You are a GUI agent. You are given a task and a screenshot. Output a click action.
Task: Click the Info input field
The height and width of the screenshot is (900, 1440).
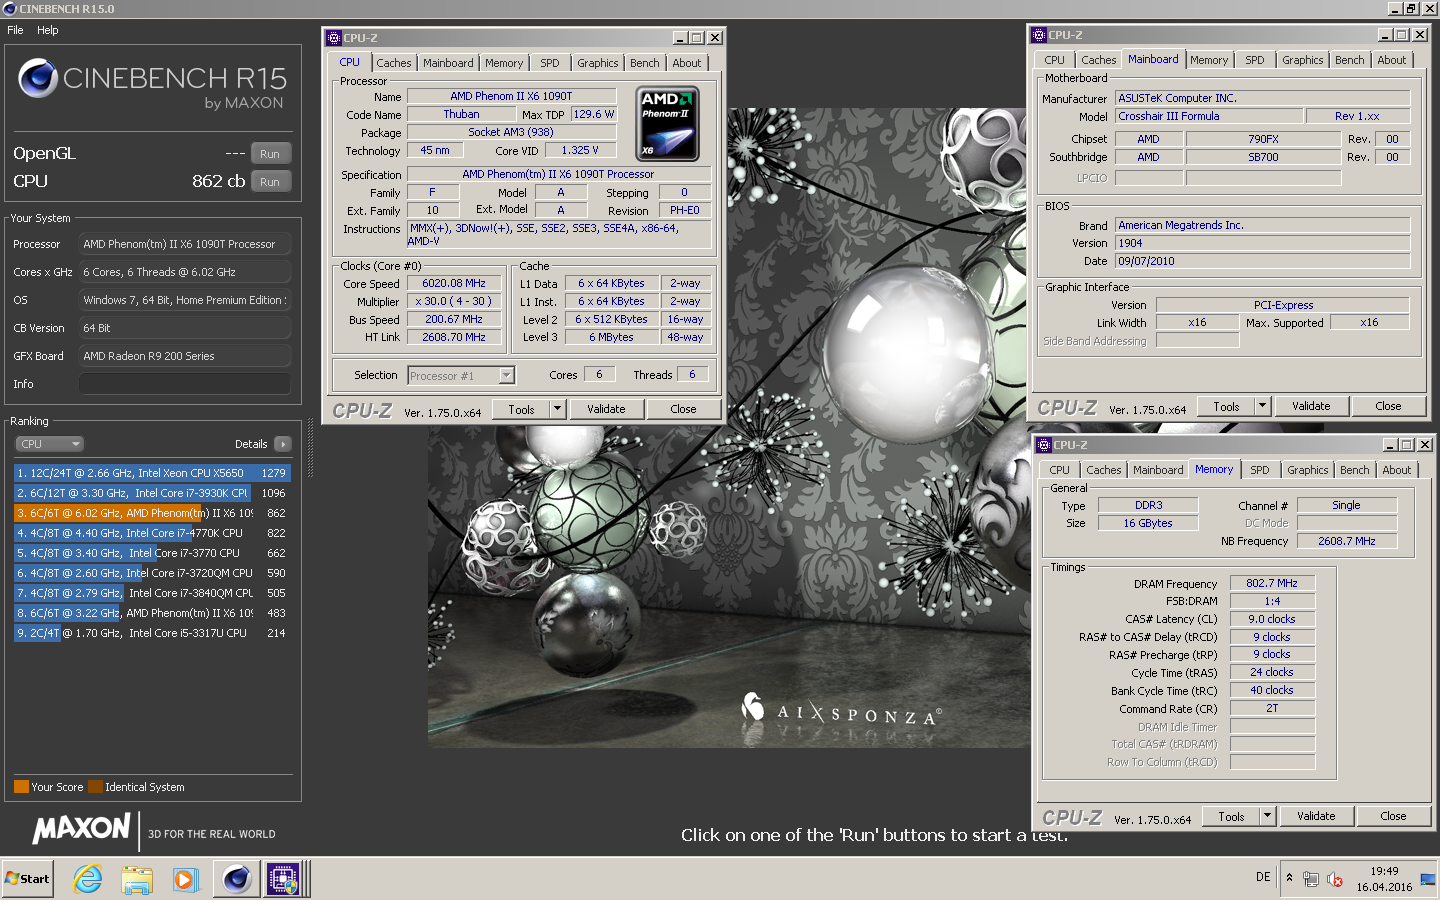[x=185, y=384]
